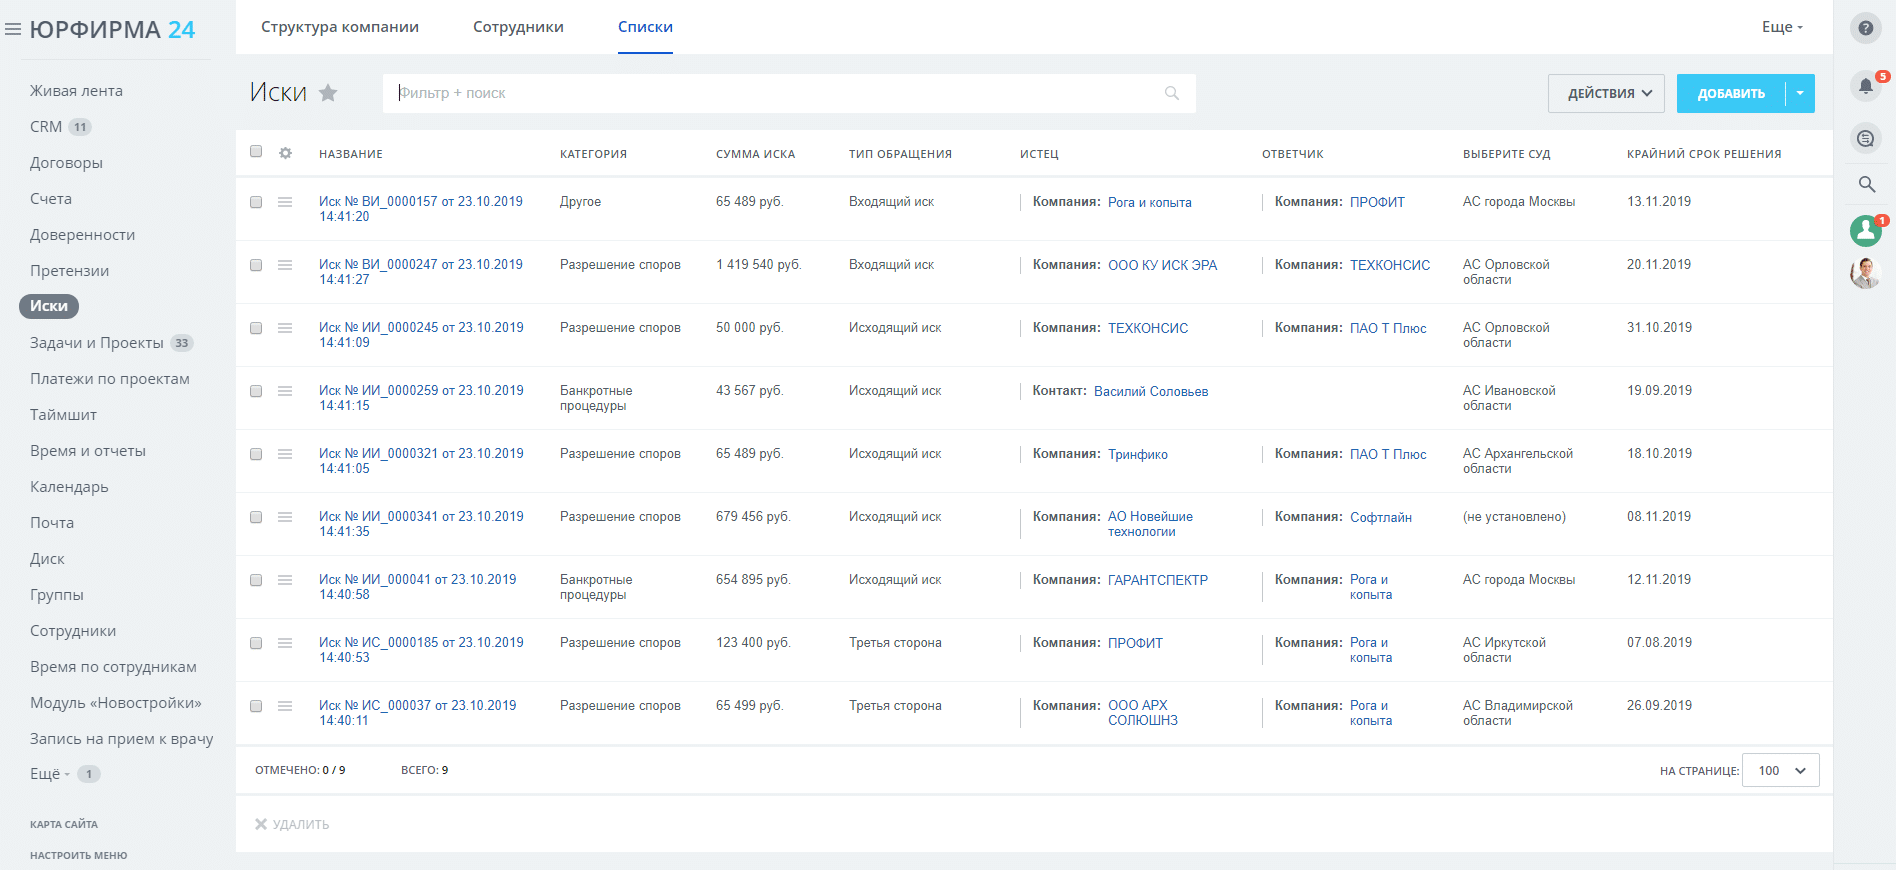Screen dimensions: 1896x870
Task: Sort by СУММА ИСКА column header
Action: [755, 154]
